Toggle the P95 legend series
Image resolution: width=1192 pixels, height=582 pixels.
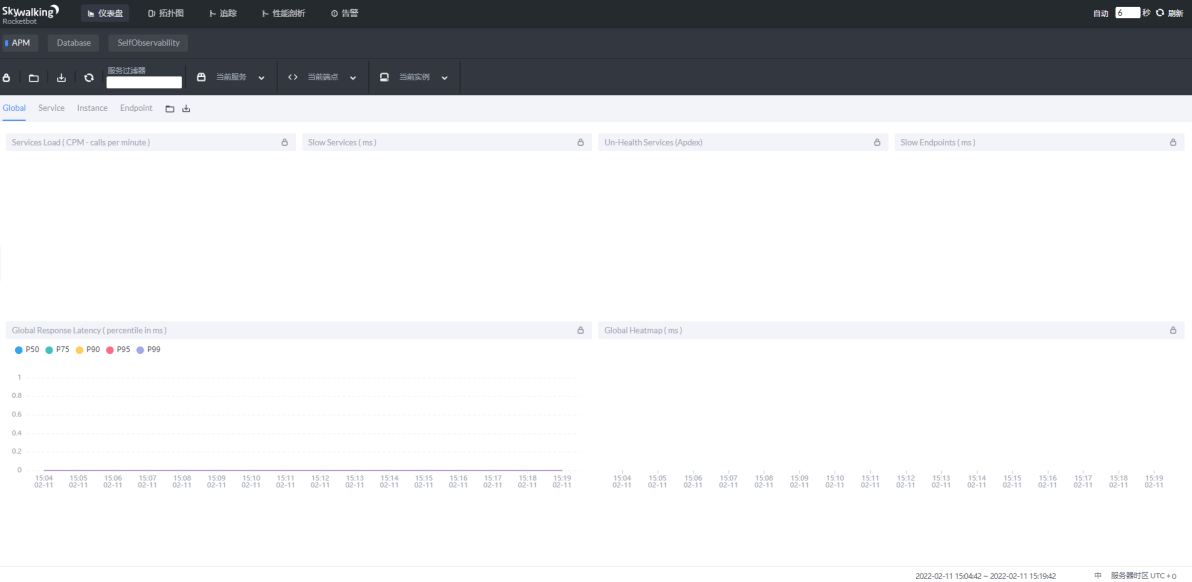tap(118, 350)
